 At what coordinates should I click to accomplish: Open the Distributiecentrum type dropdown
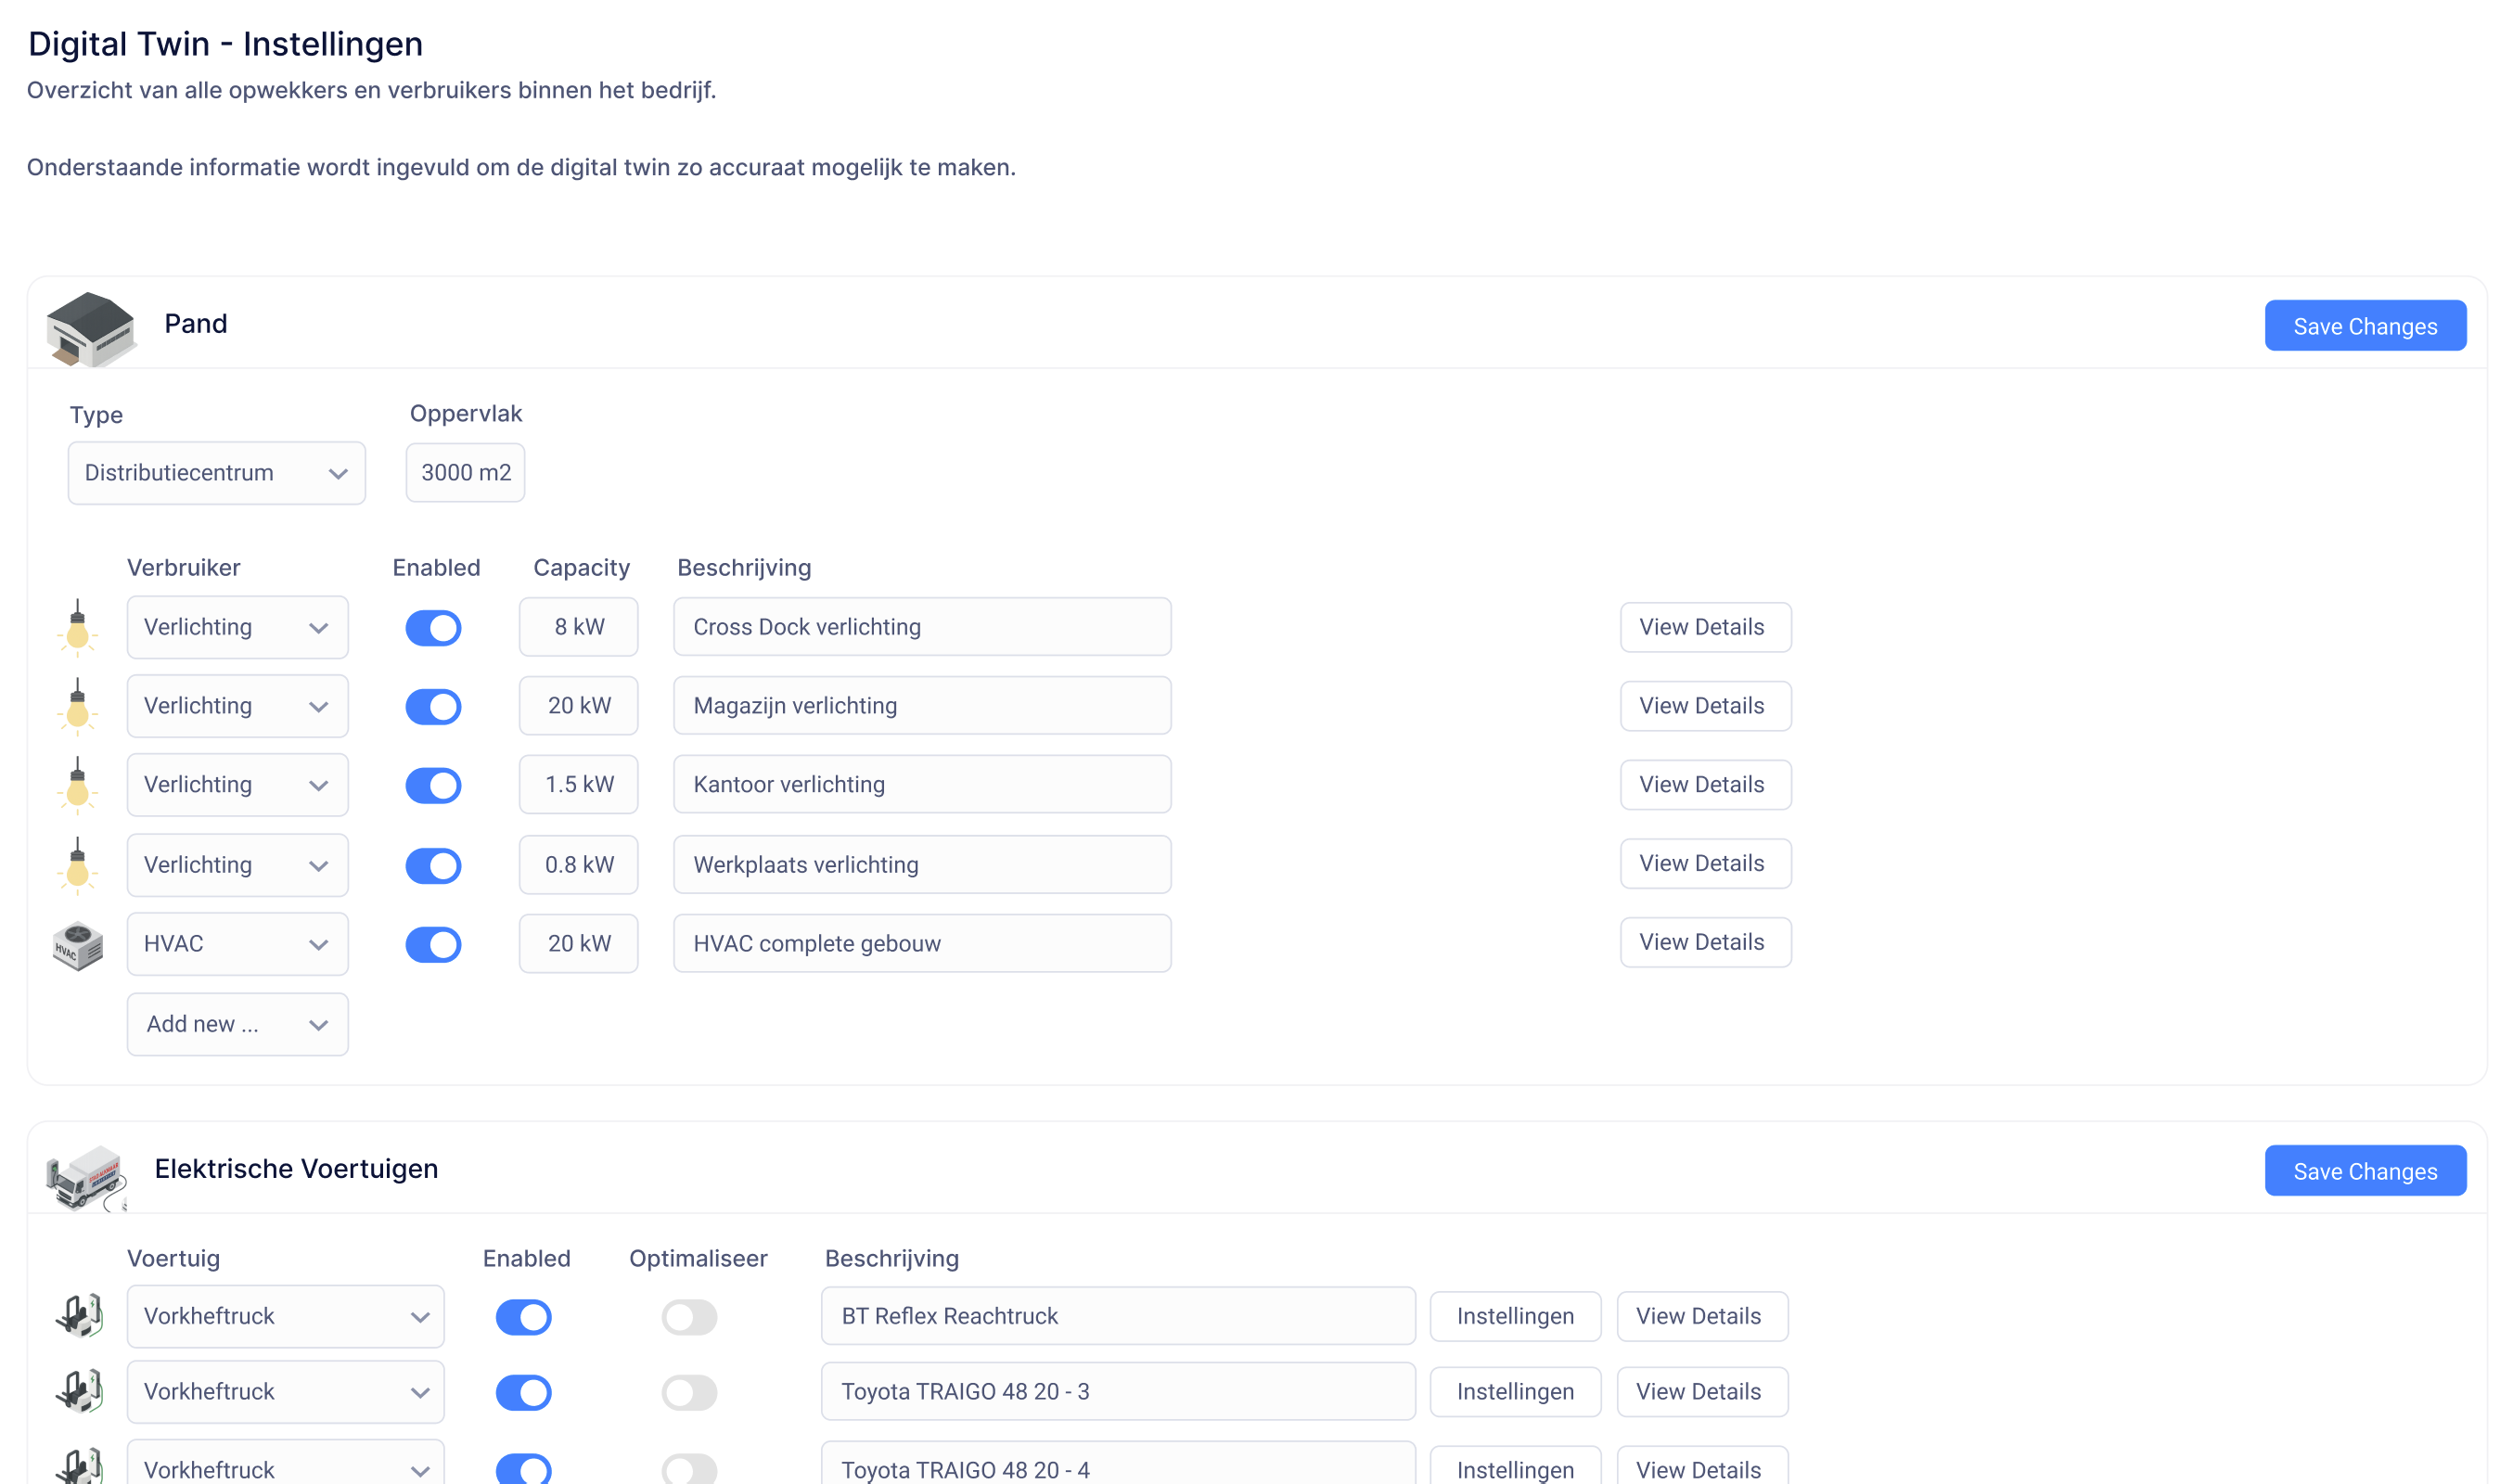point(216,473)
